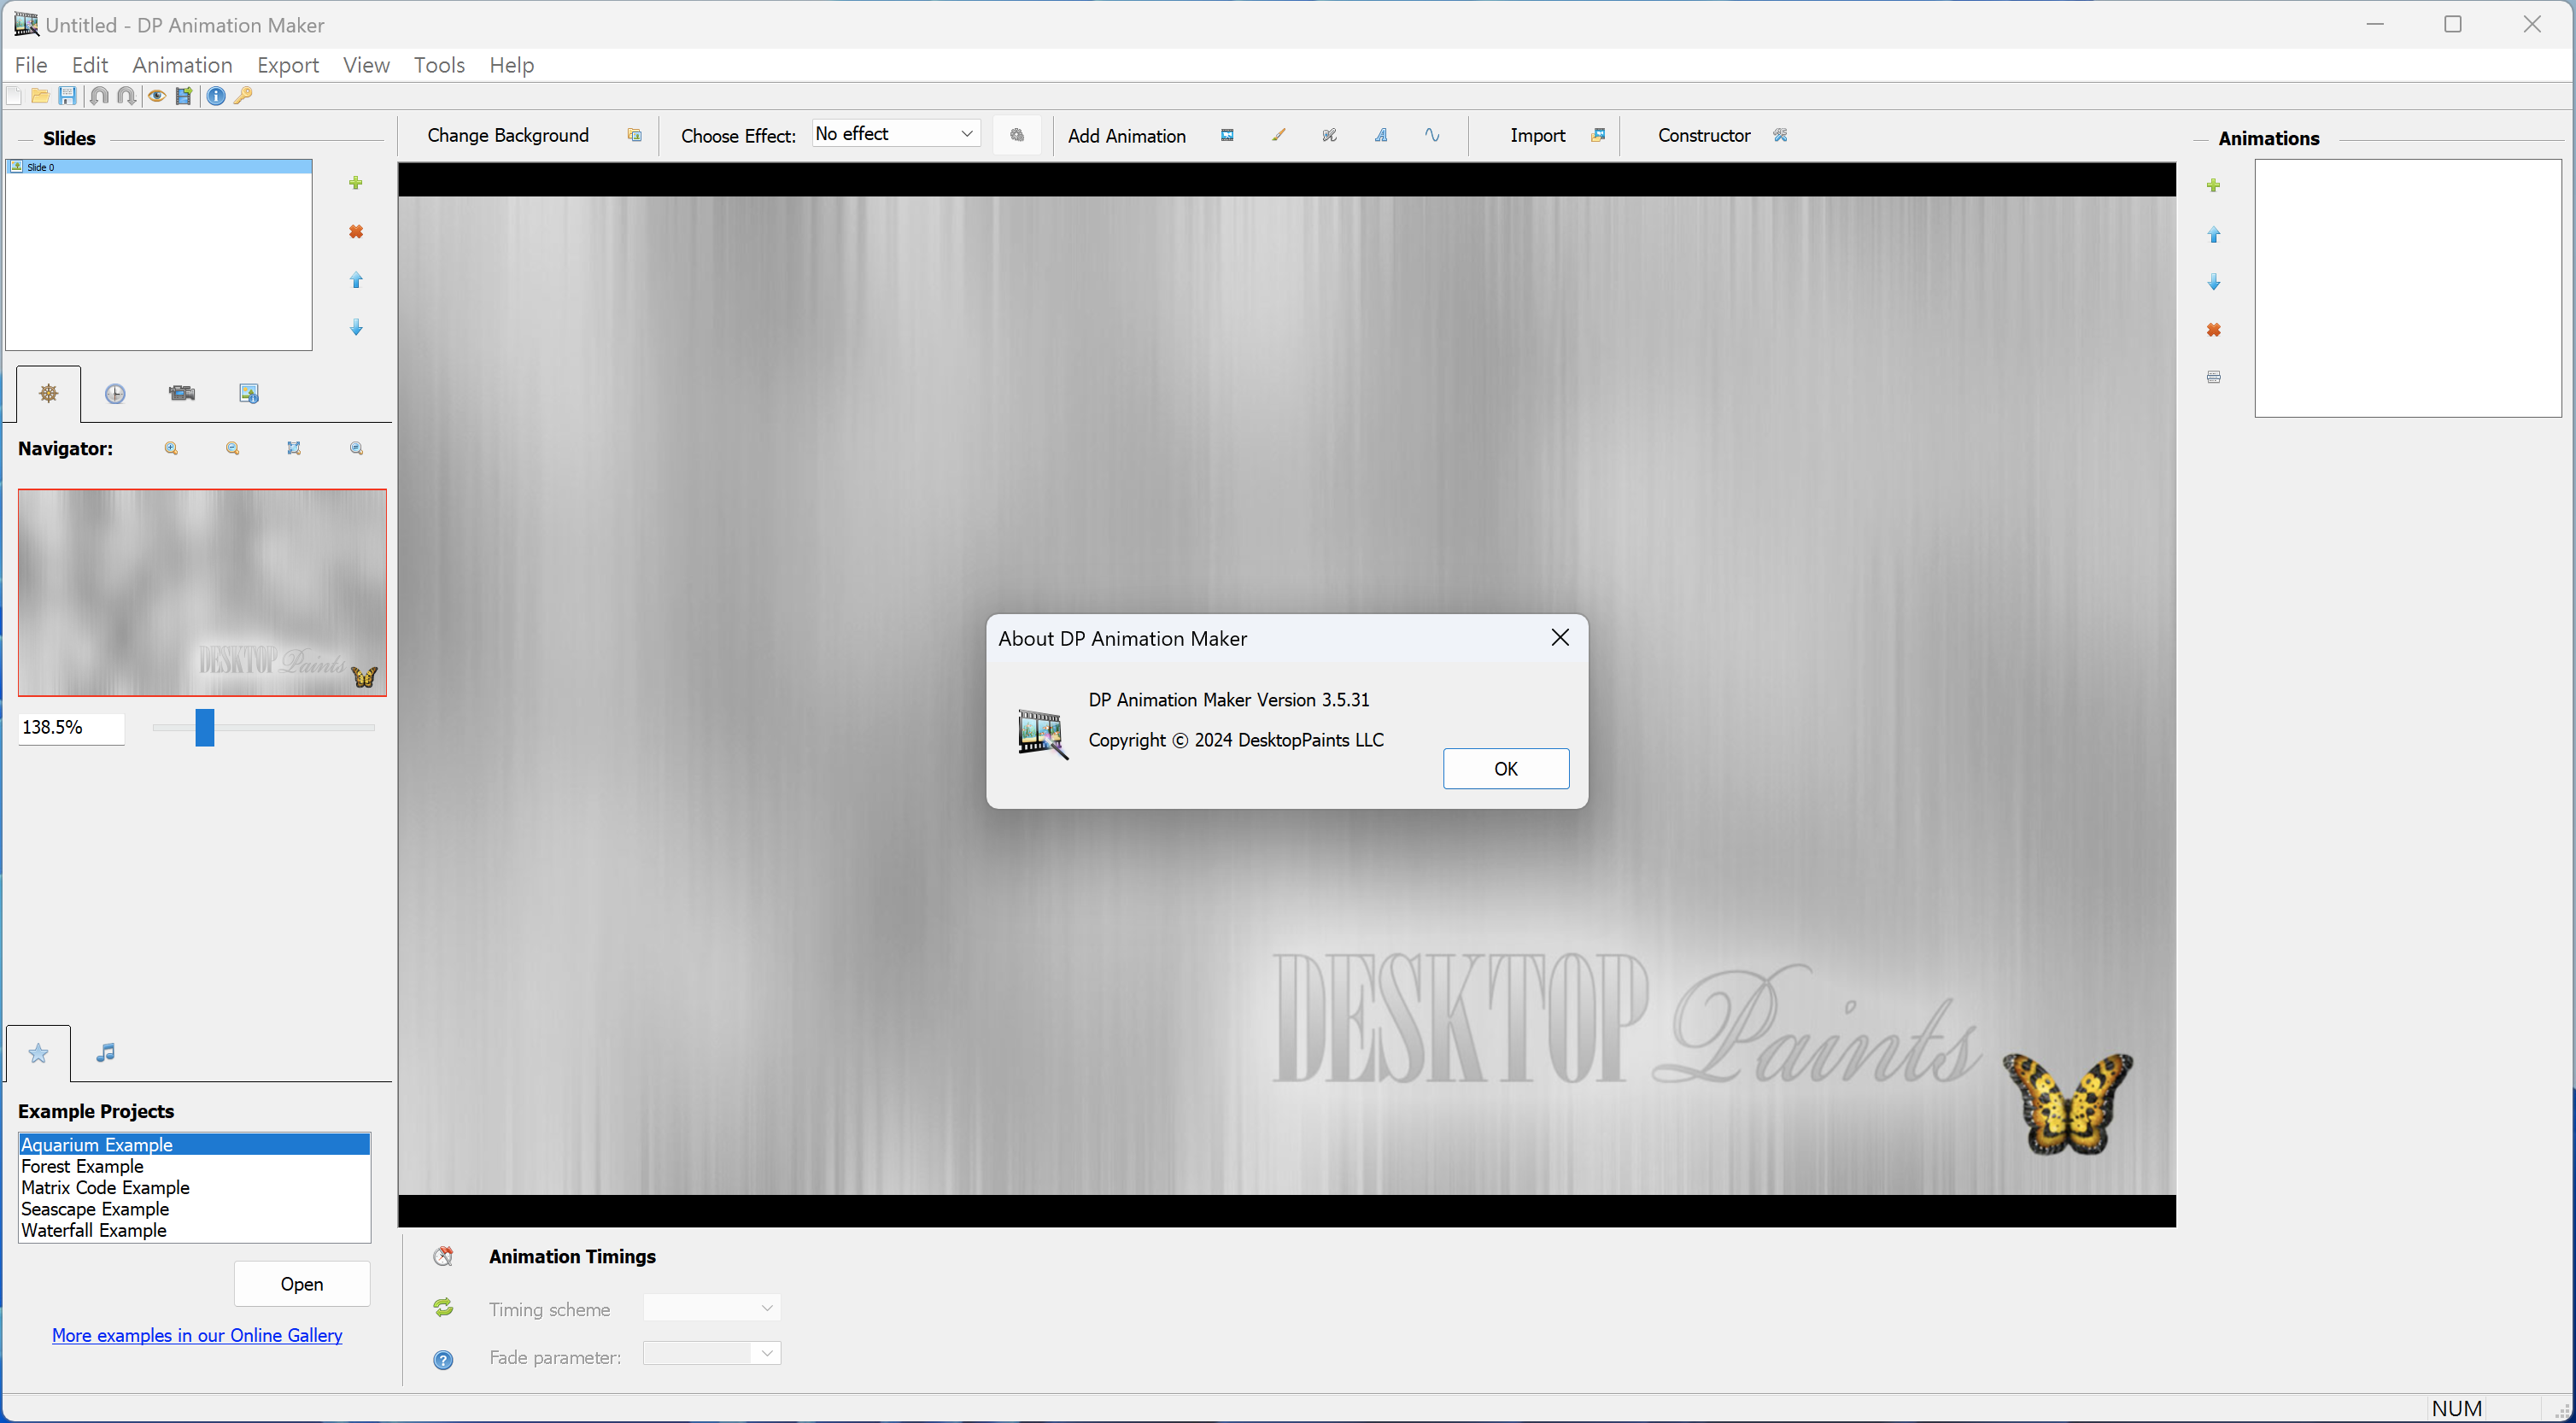Click Navigator fit-to-screen icon
The width and height of the screenshot is (2576, 1423).
click(x=294, y=449)
